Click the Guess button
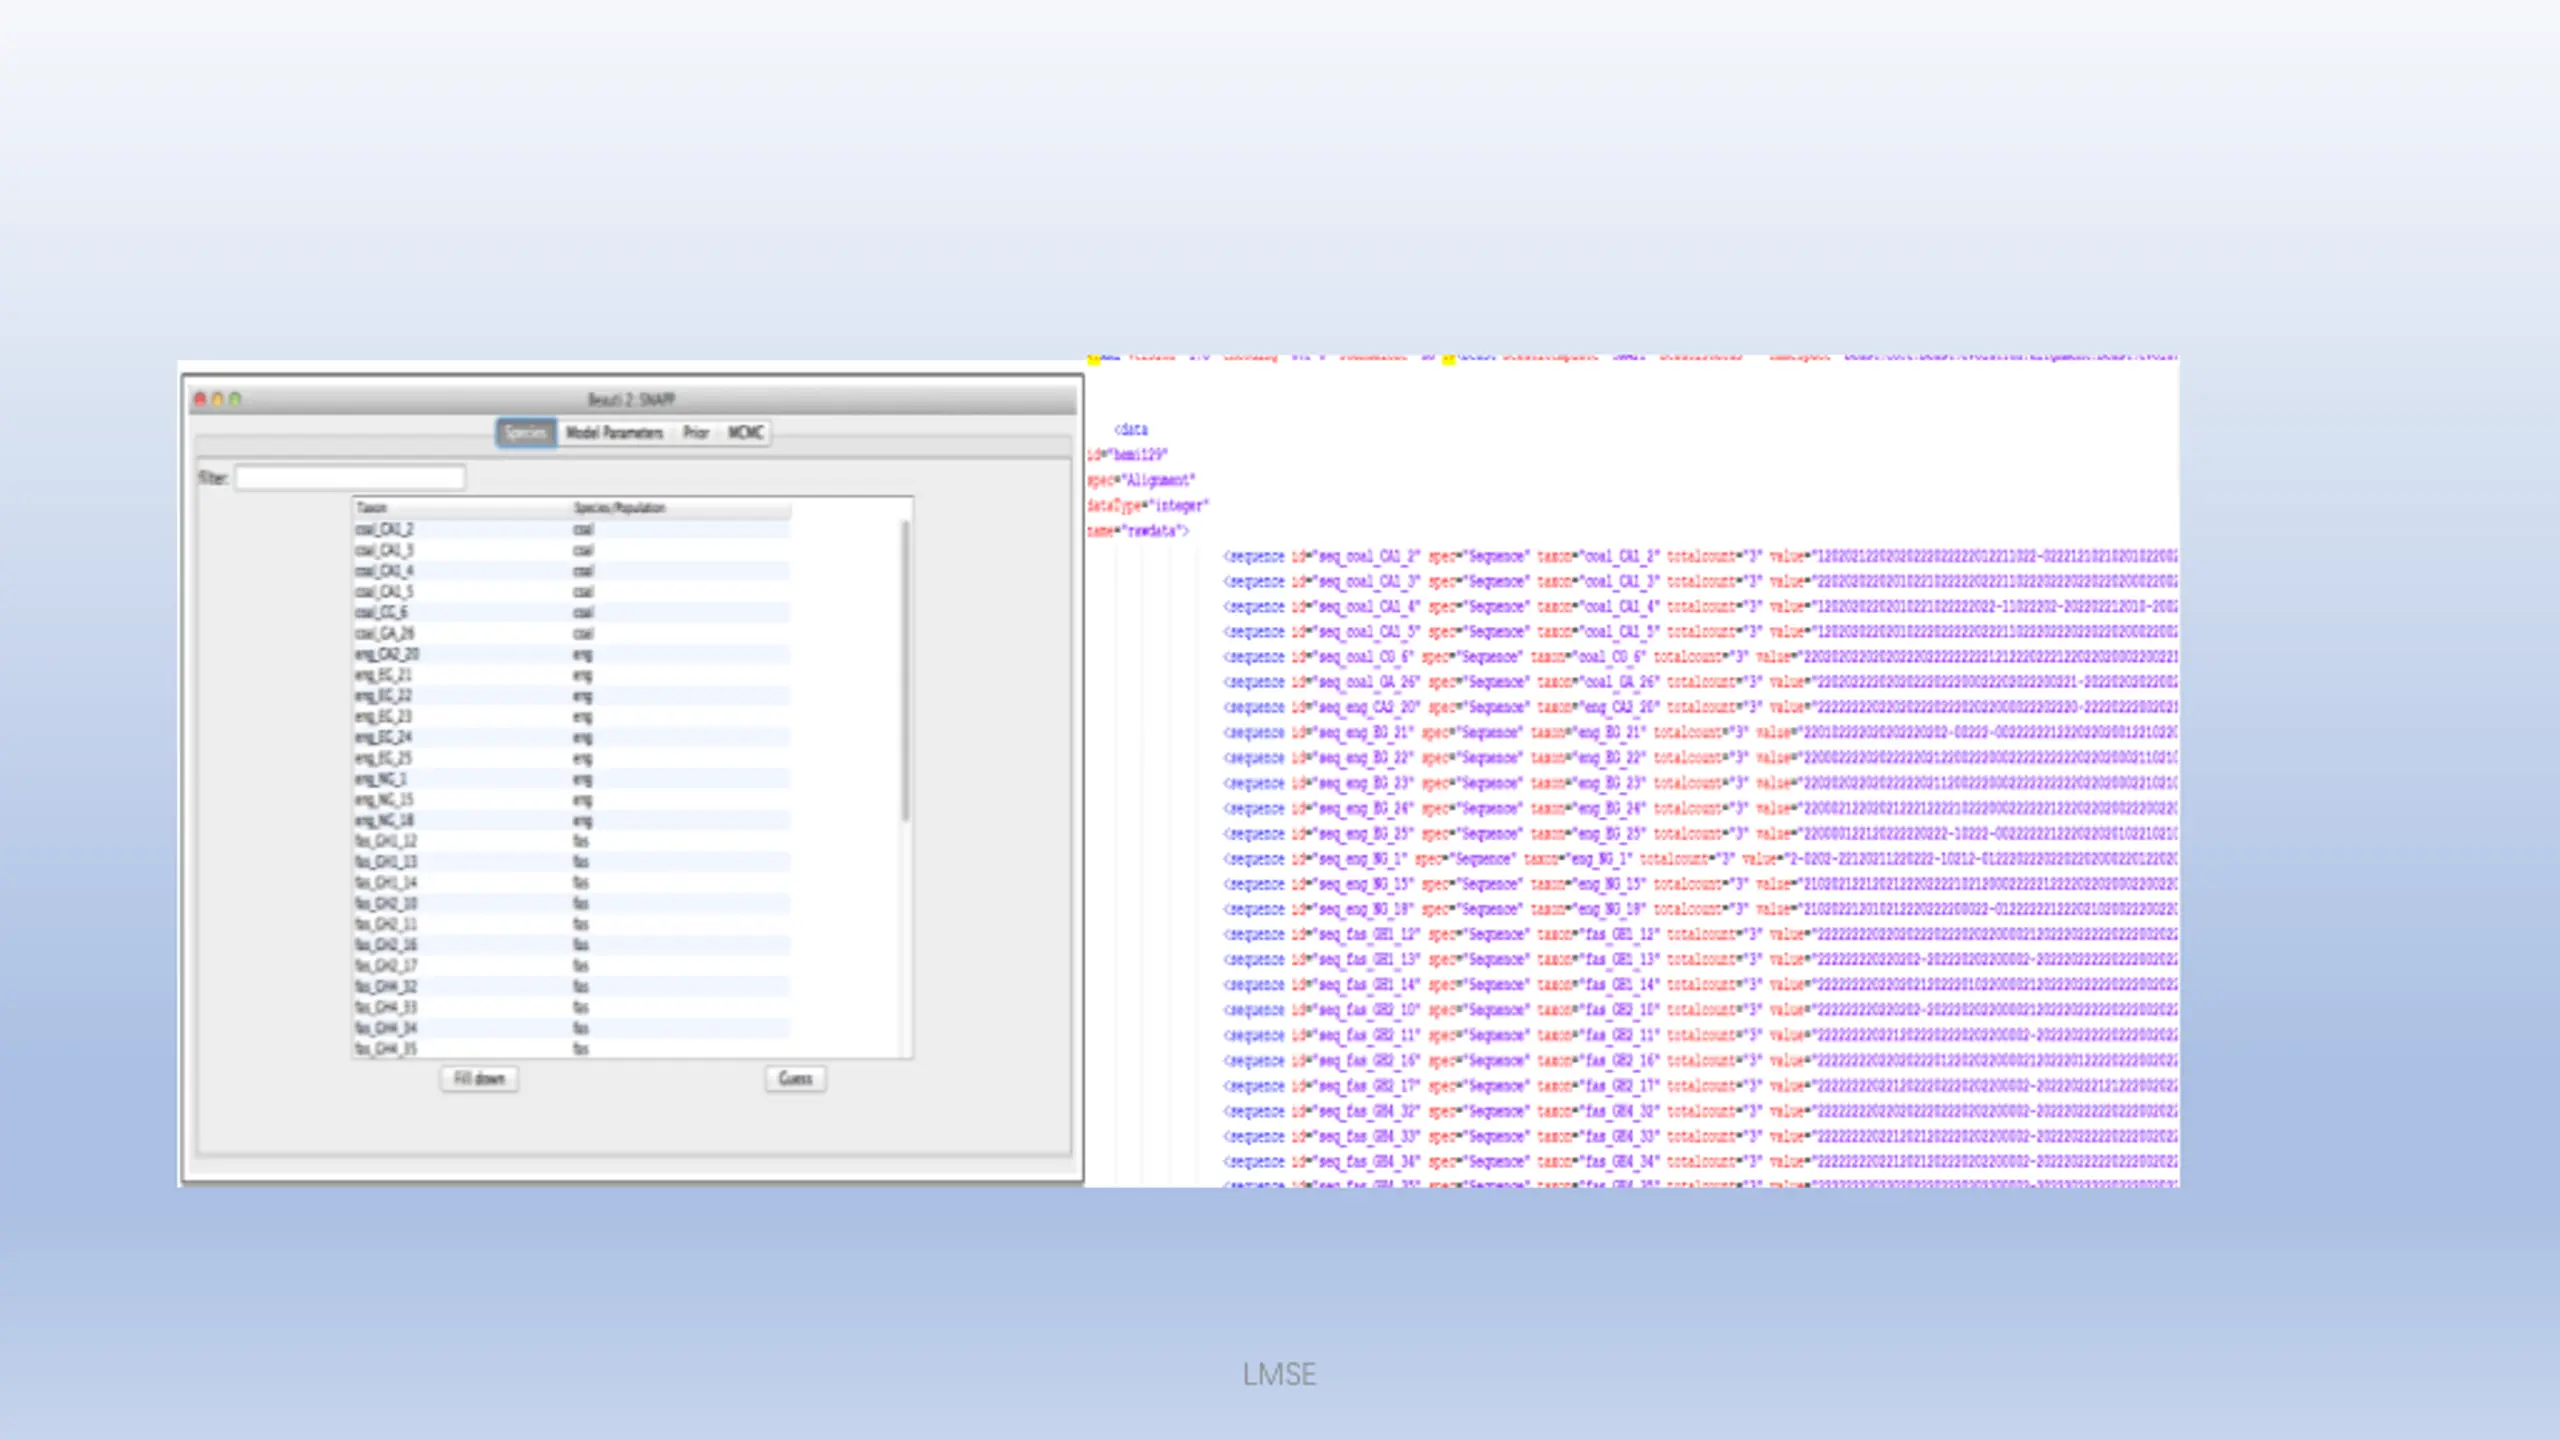 [x=795, y=1078]
